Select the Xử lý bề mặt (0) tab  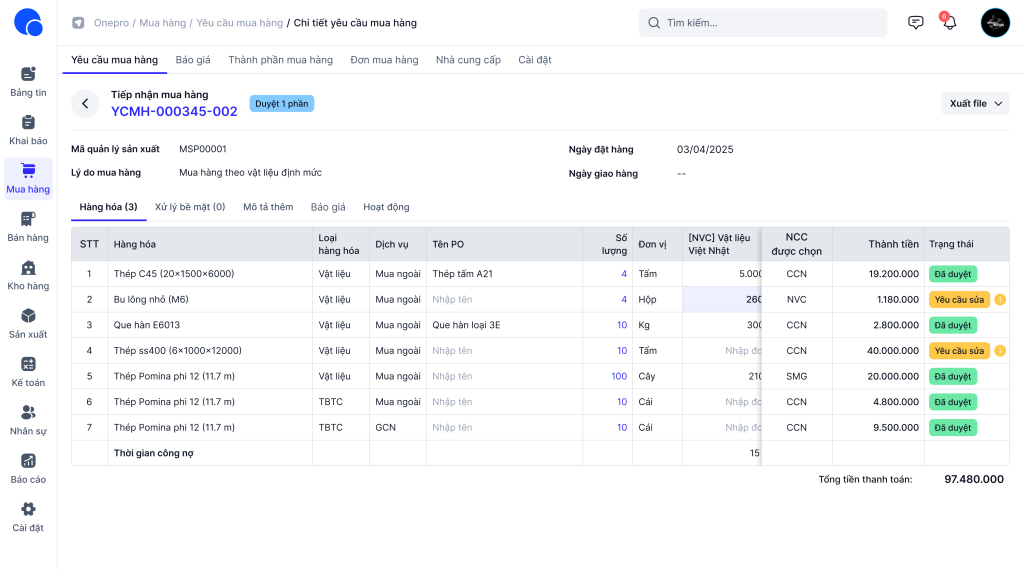[190, 207]
